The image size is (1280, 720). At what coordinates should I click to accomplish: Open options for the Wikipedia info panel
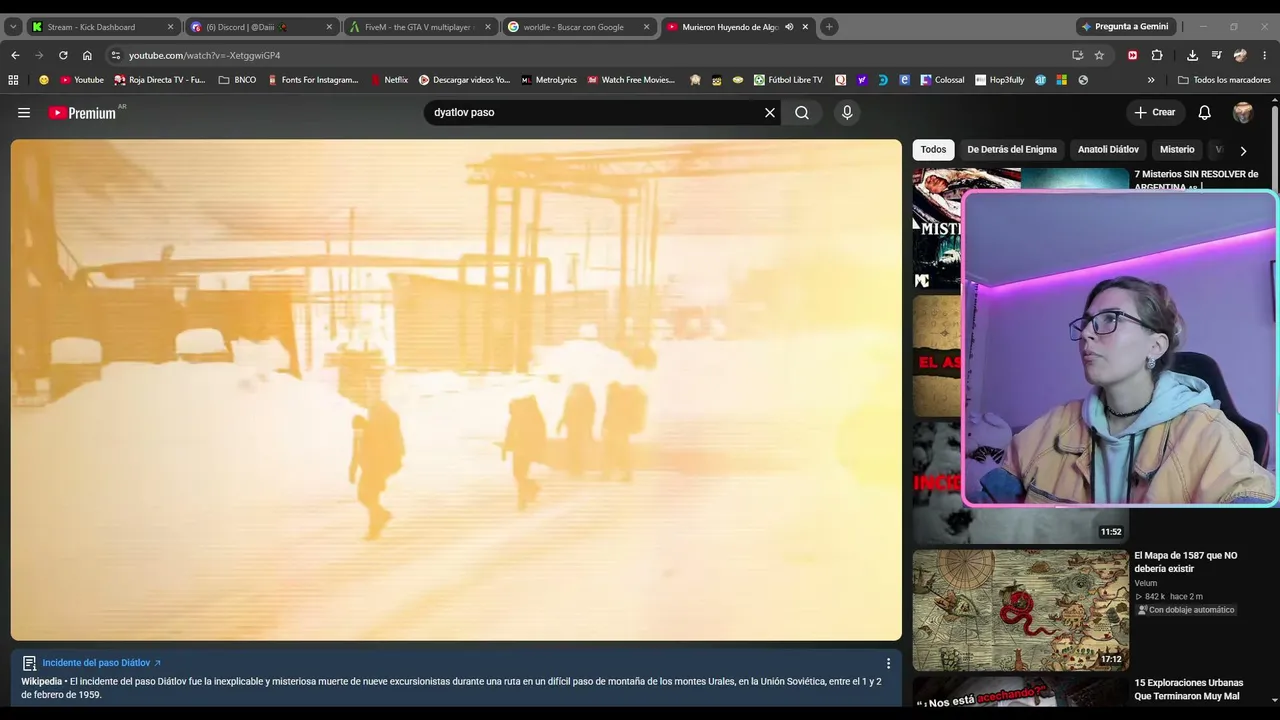click(888, 663)
